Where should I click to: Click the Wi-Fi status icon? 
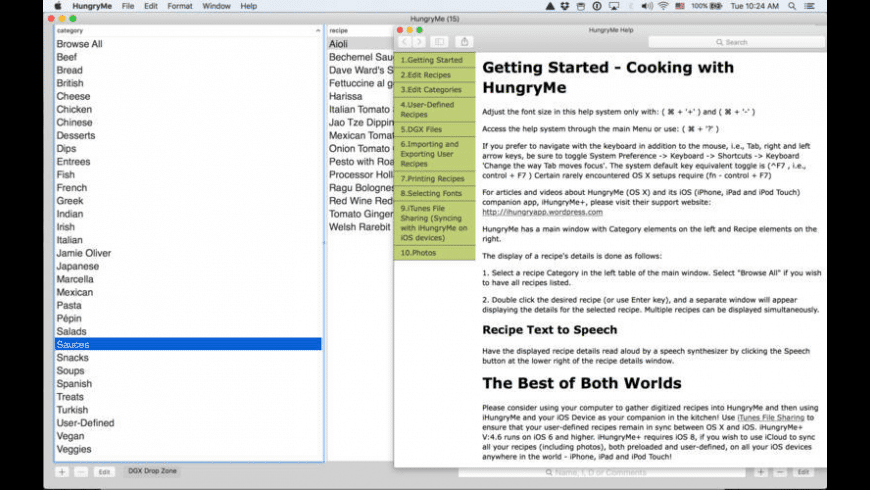[664, 6]
